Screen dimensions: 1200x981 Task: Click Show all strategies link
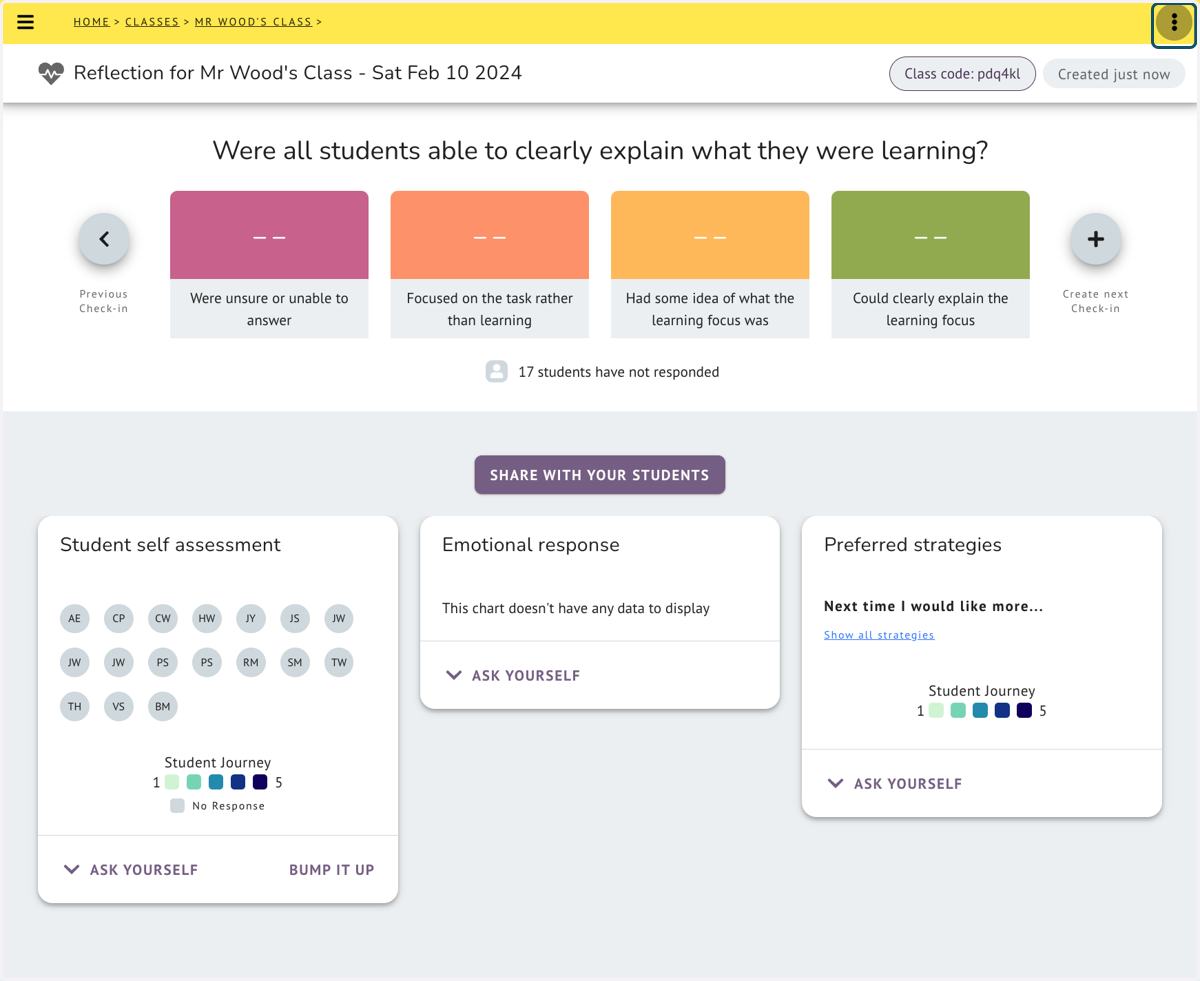pyautogui.click(x=879, y=635)
